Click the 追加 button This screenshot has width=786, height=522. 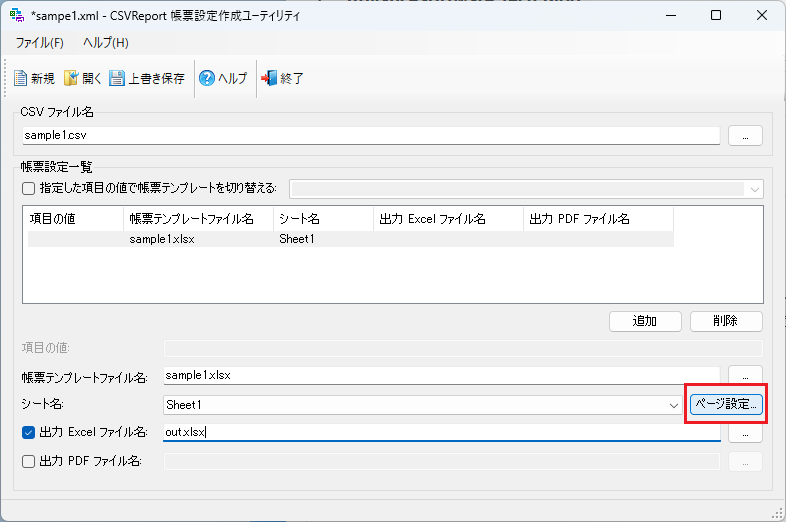point(645,321)
